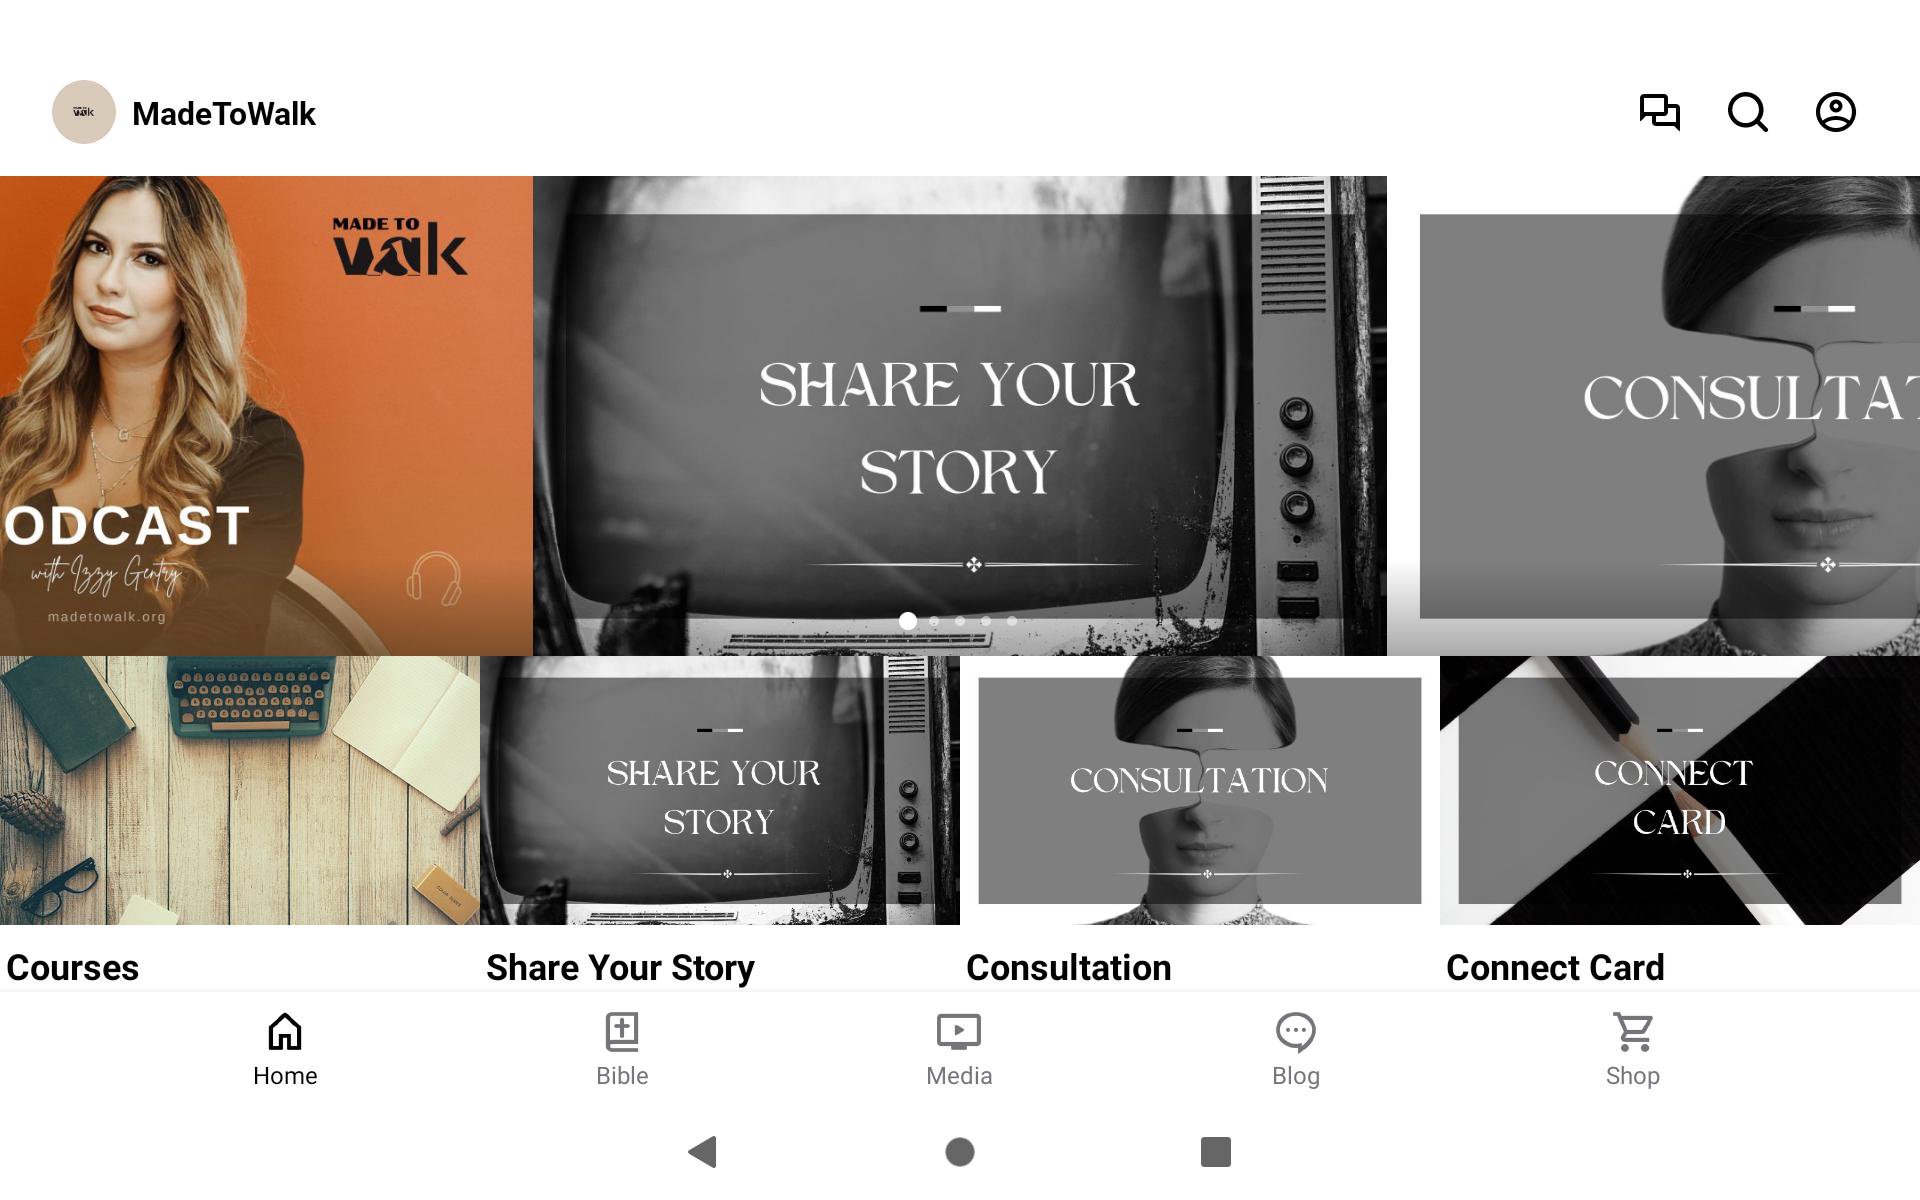Image resolution: width=1920 pixels, height=1200 pixels.
Task: Select the large Share Your Story banner
Action: (960, 416)
